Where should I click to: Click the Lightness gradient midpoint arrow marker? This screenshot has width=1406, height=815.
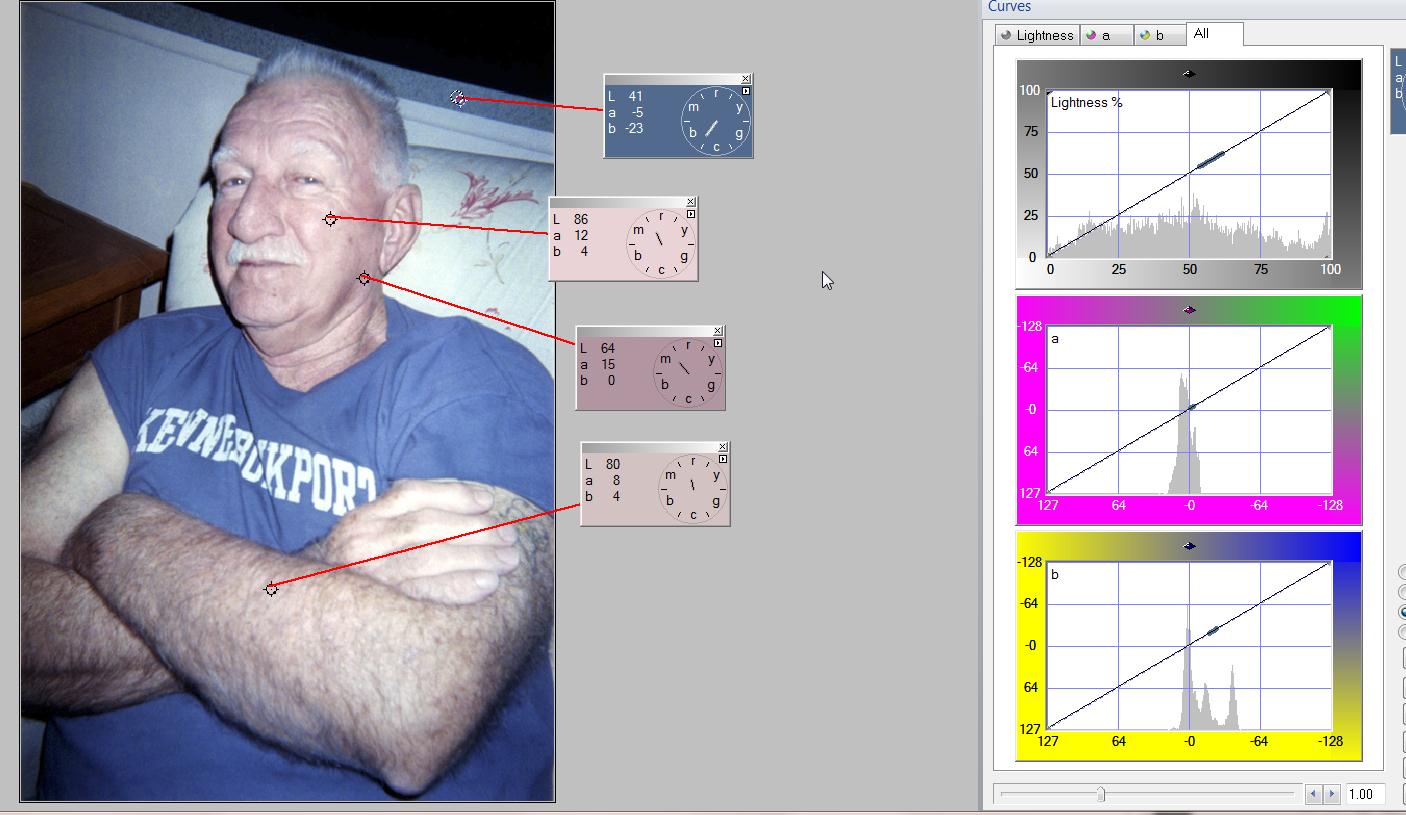tap(1189, 74)
